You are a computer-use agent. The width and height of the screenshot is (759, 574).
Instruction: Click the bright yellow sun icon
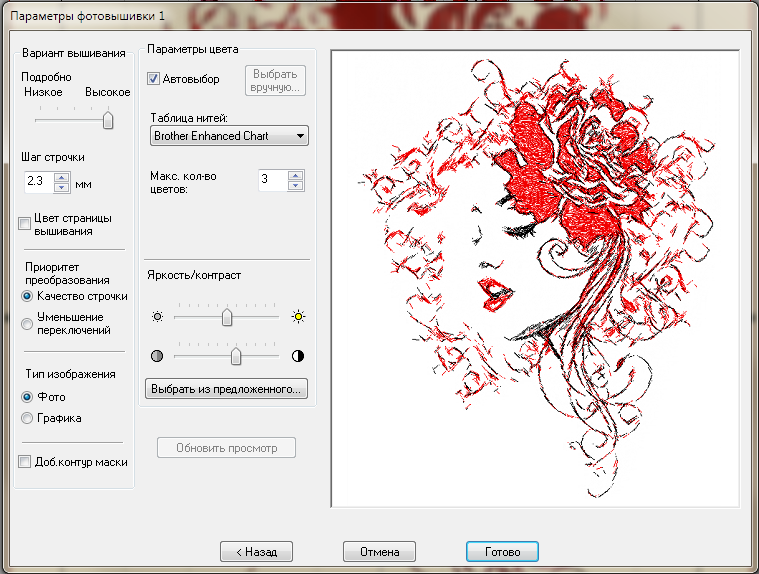point(297,317)
